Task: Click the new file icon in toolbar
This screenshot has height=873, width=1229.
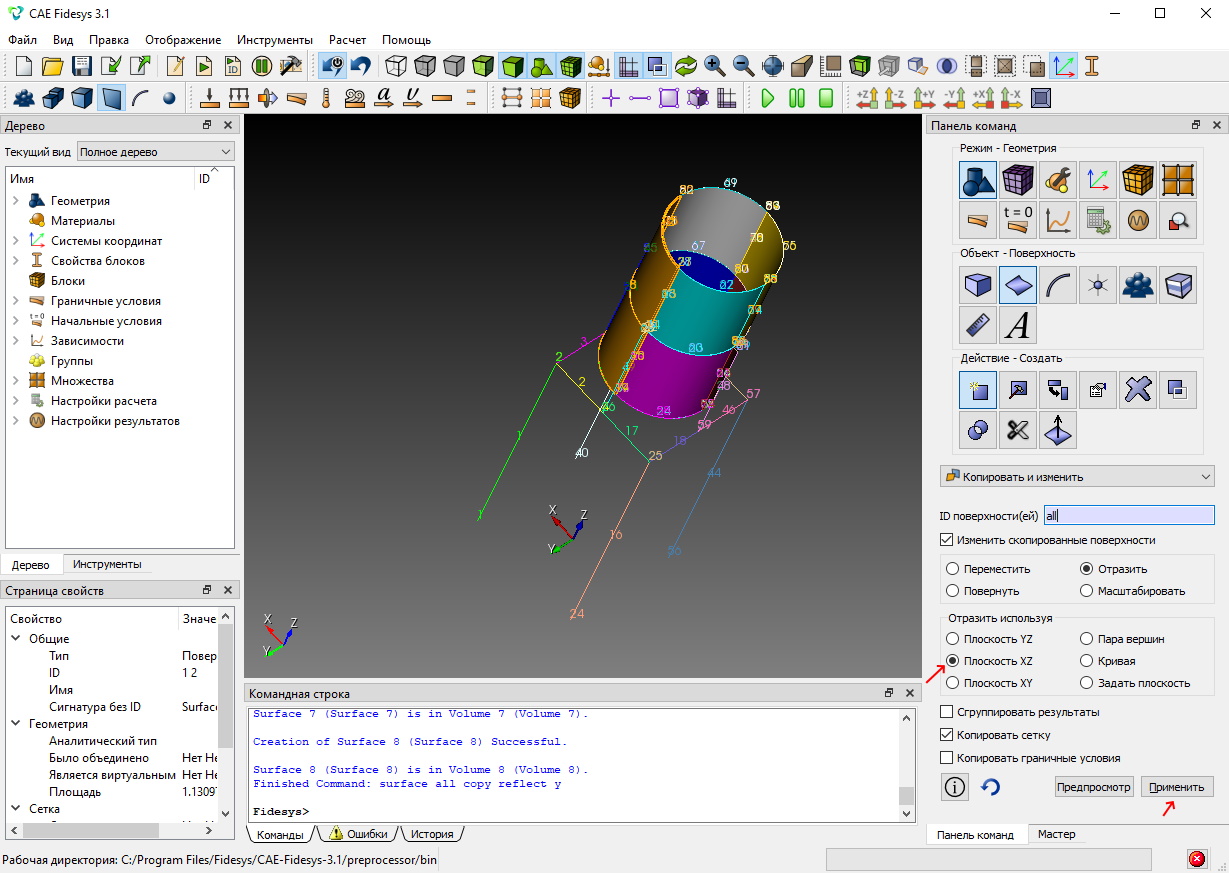Action: click(x=24, y=66)
